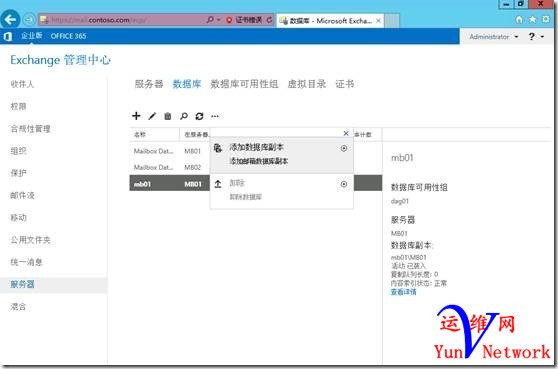This screenshot has width=558, height=369.
Task: Click the browser forward arrow button
Action: coord(30,20)
